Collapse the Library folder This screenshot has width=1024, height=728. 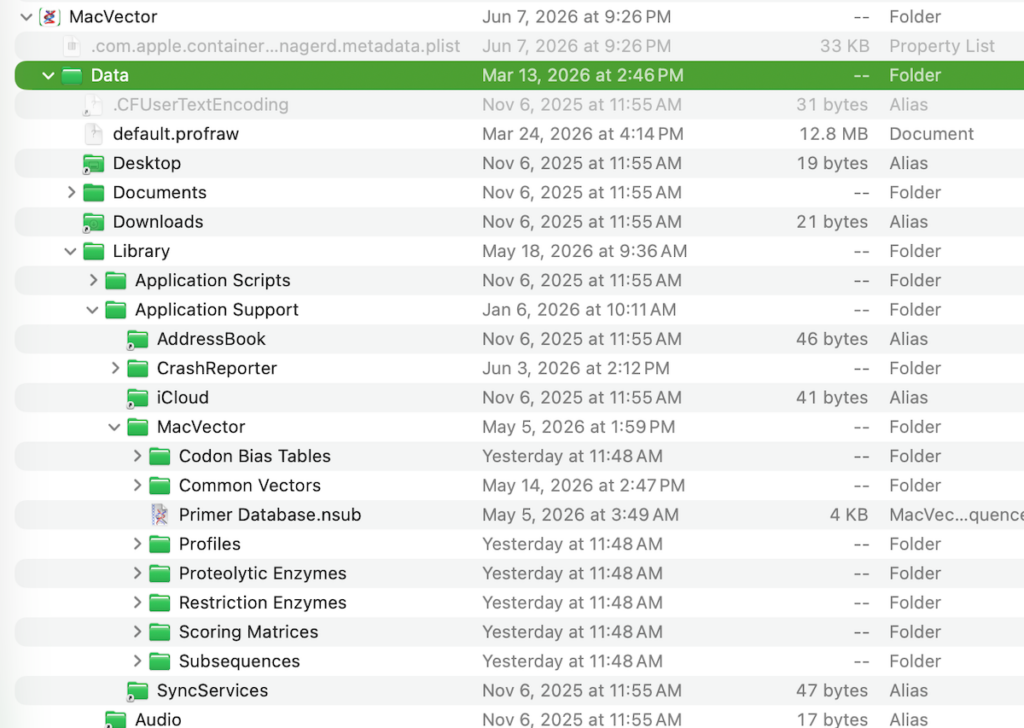(x=71, y=251)
